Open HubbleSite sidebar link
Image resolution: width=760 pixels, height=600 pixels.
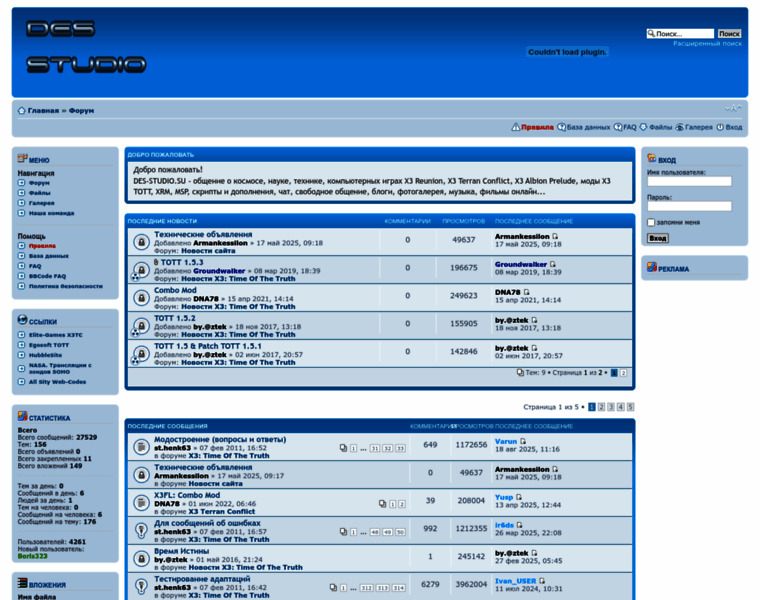[45, 355]
